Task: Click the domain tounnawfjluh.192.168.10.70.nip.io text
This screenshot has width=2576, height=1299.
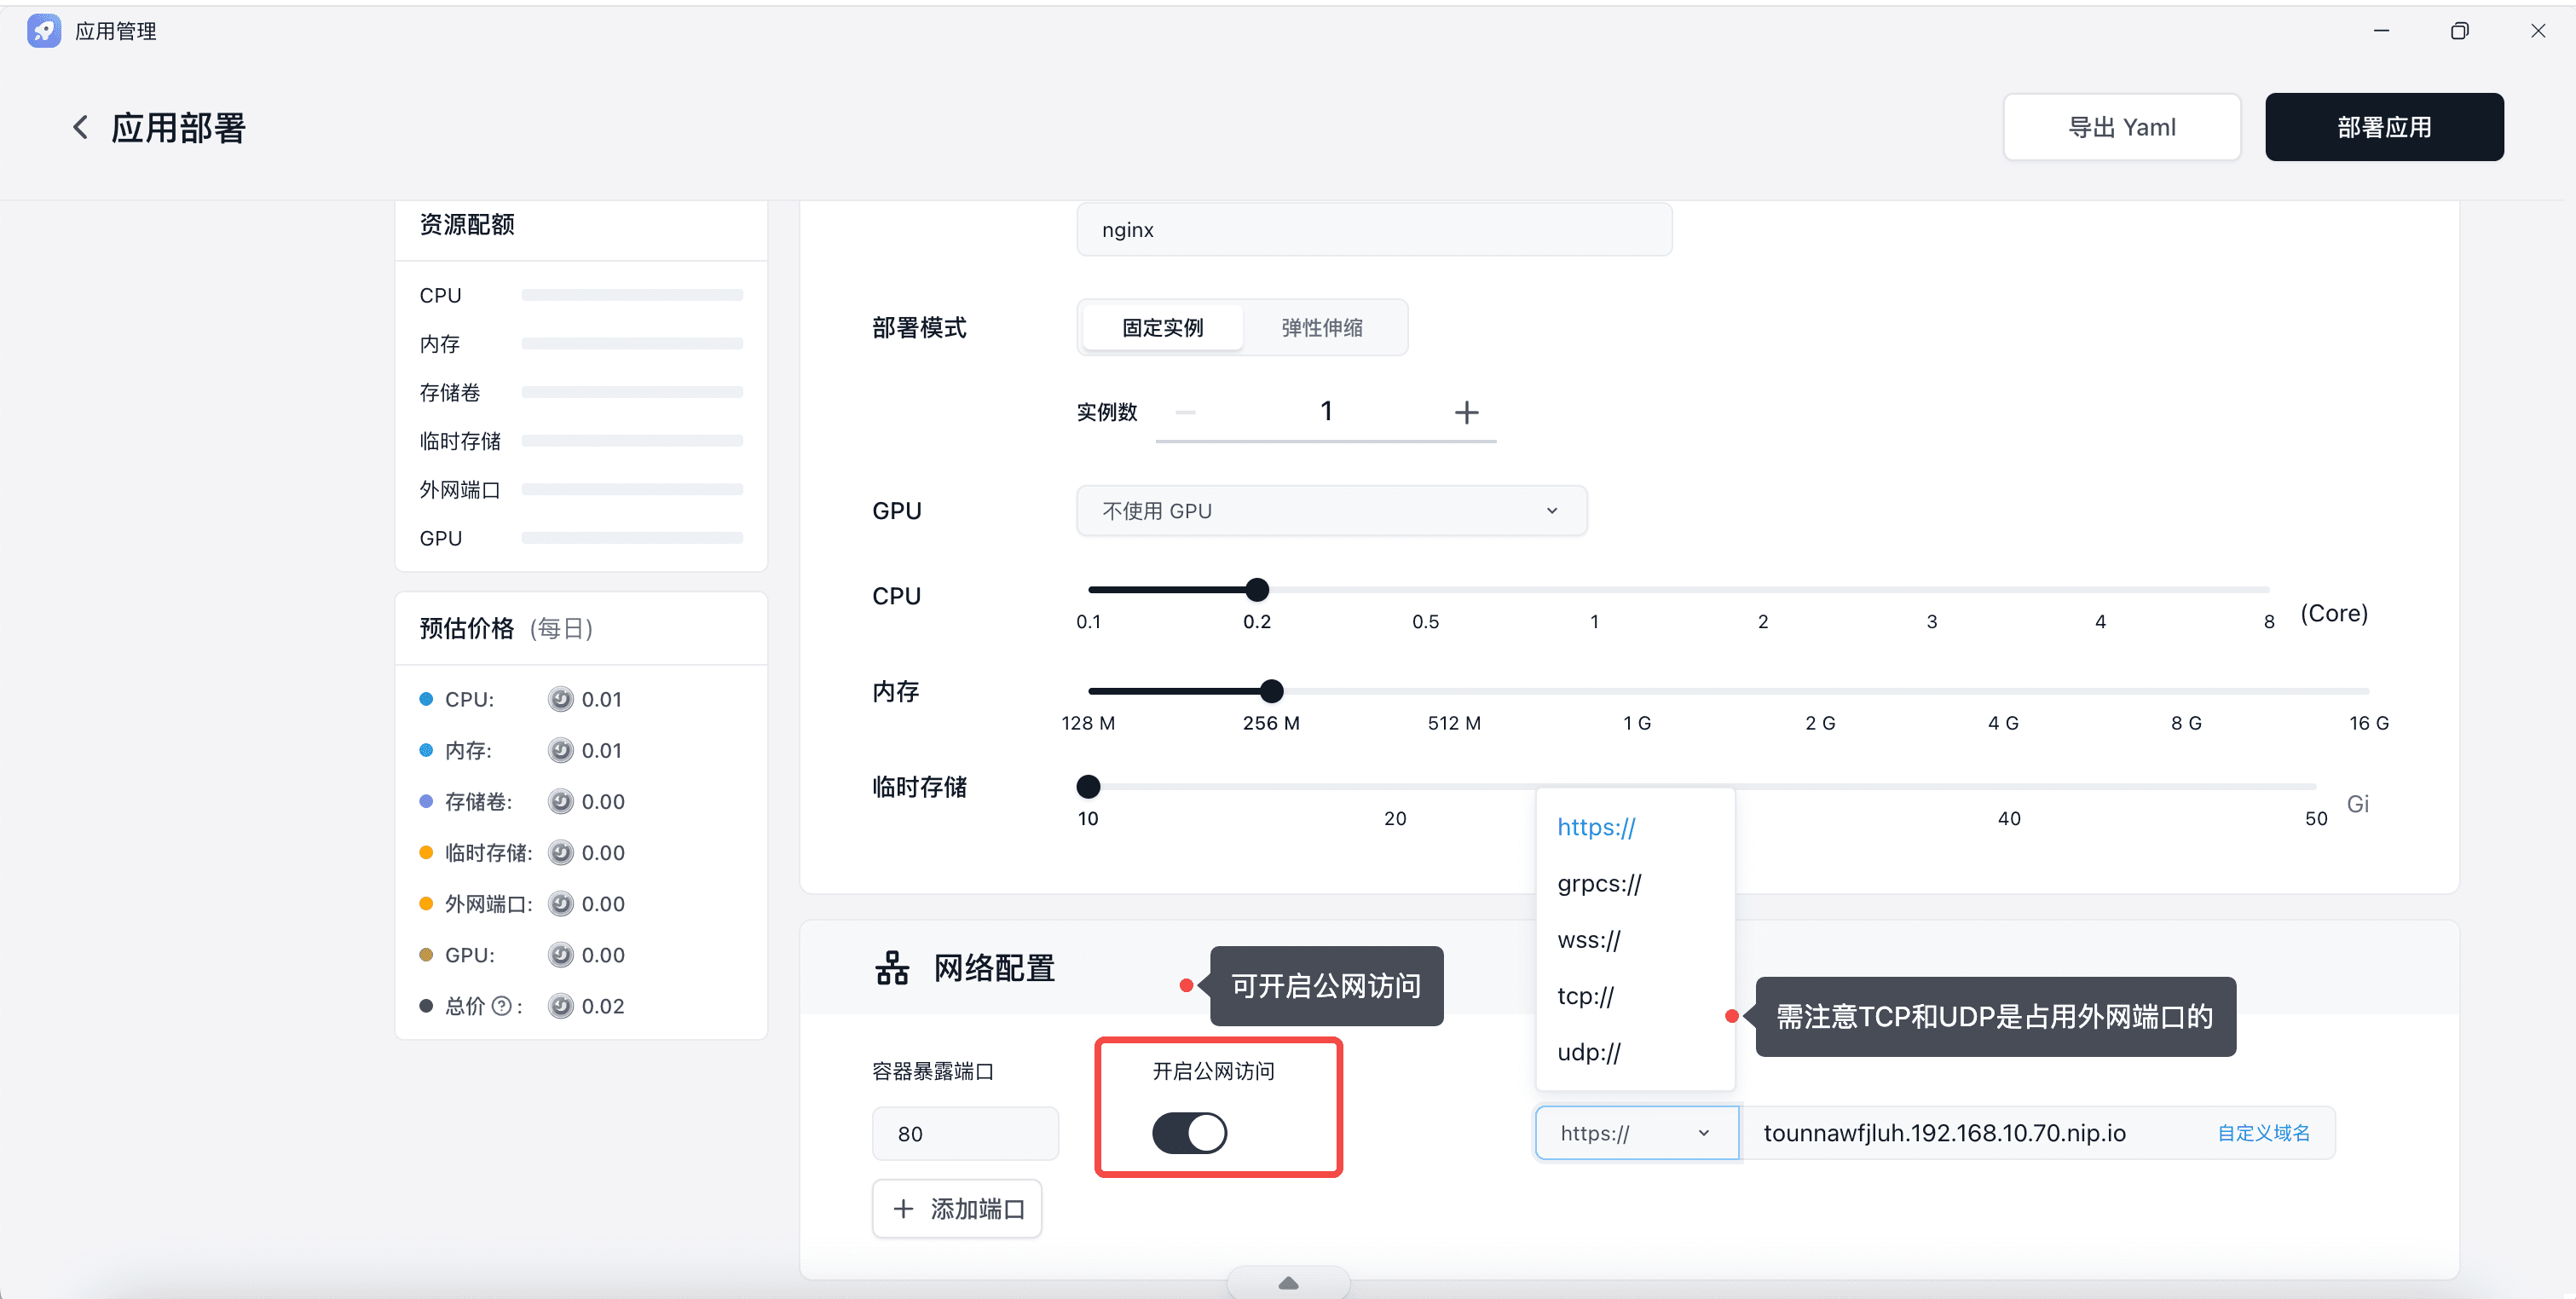Action: [x=1944, y=1133]
